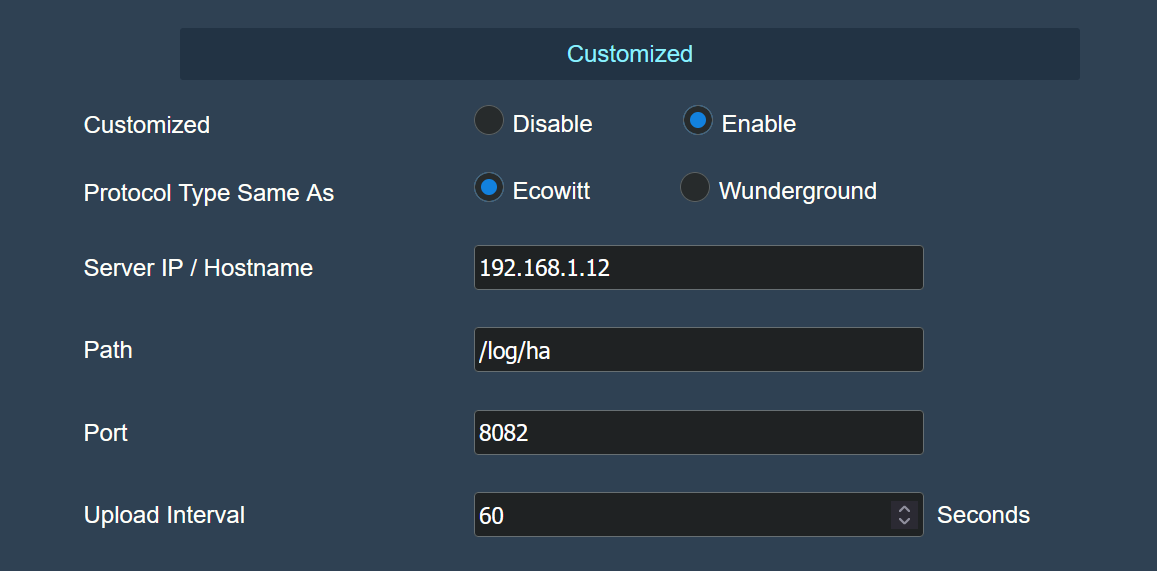Click the Customized section header bar
The width and height of the screenshot is (1157, 571).
pyautogui.click(x=629, y=54)
